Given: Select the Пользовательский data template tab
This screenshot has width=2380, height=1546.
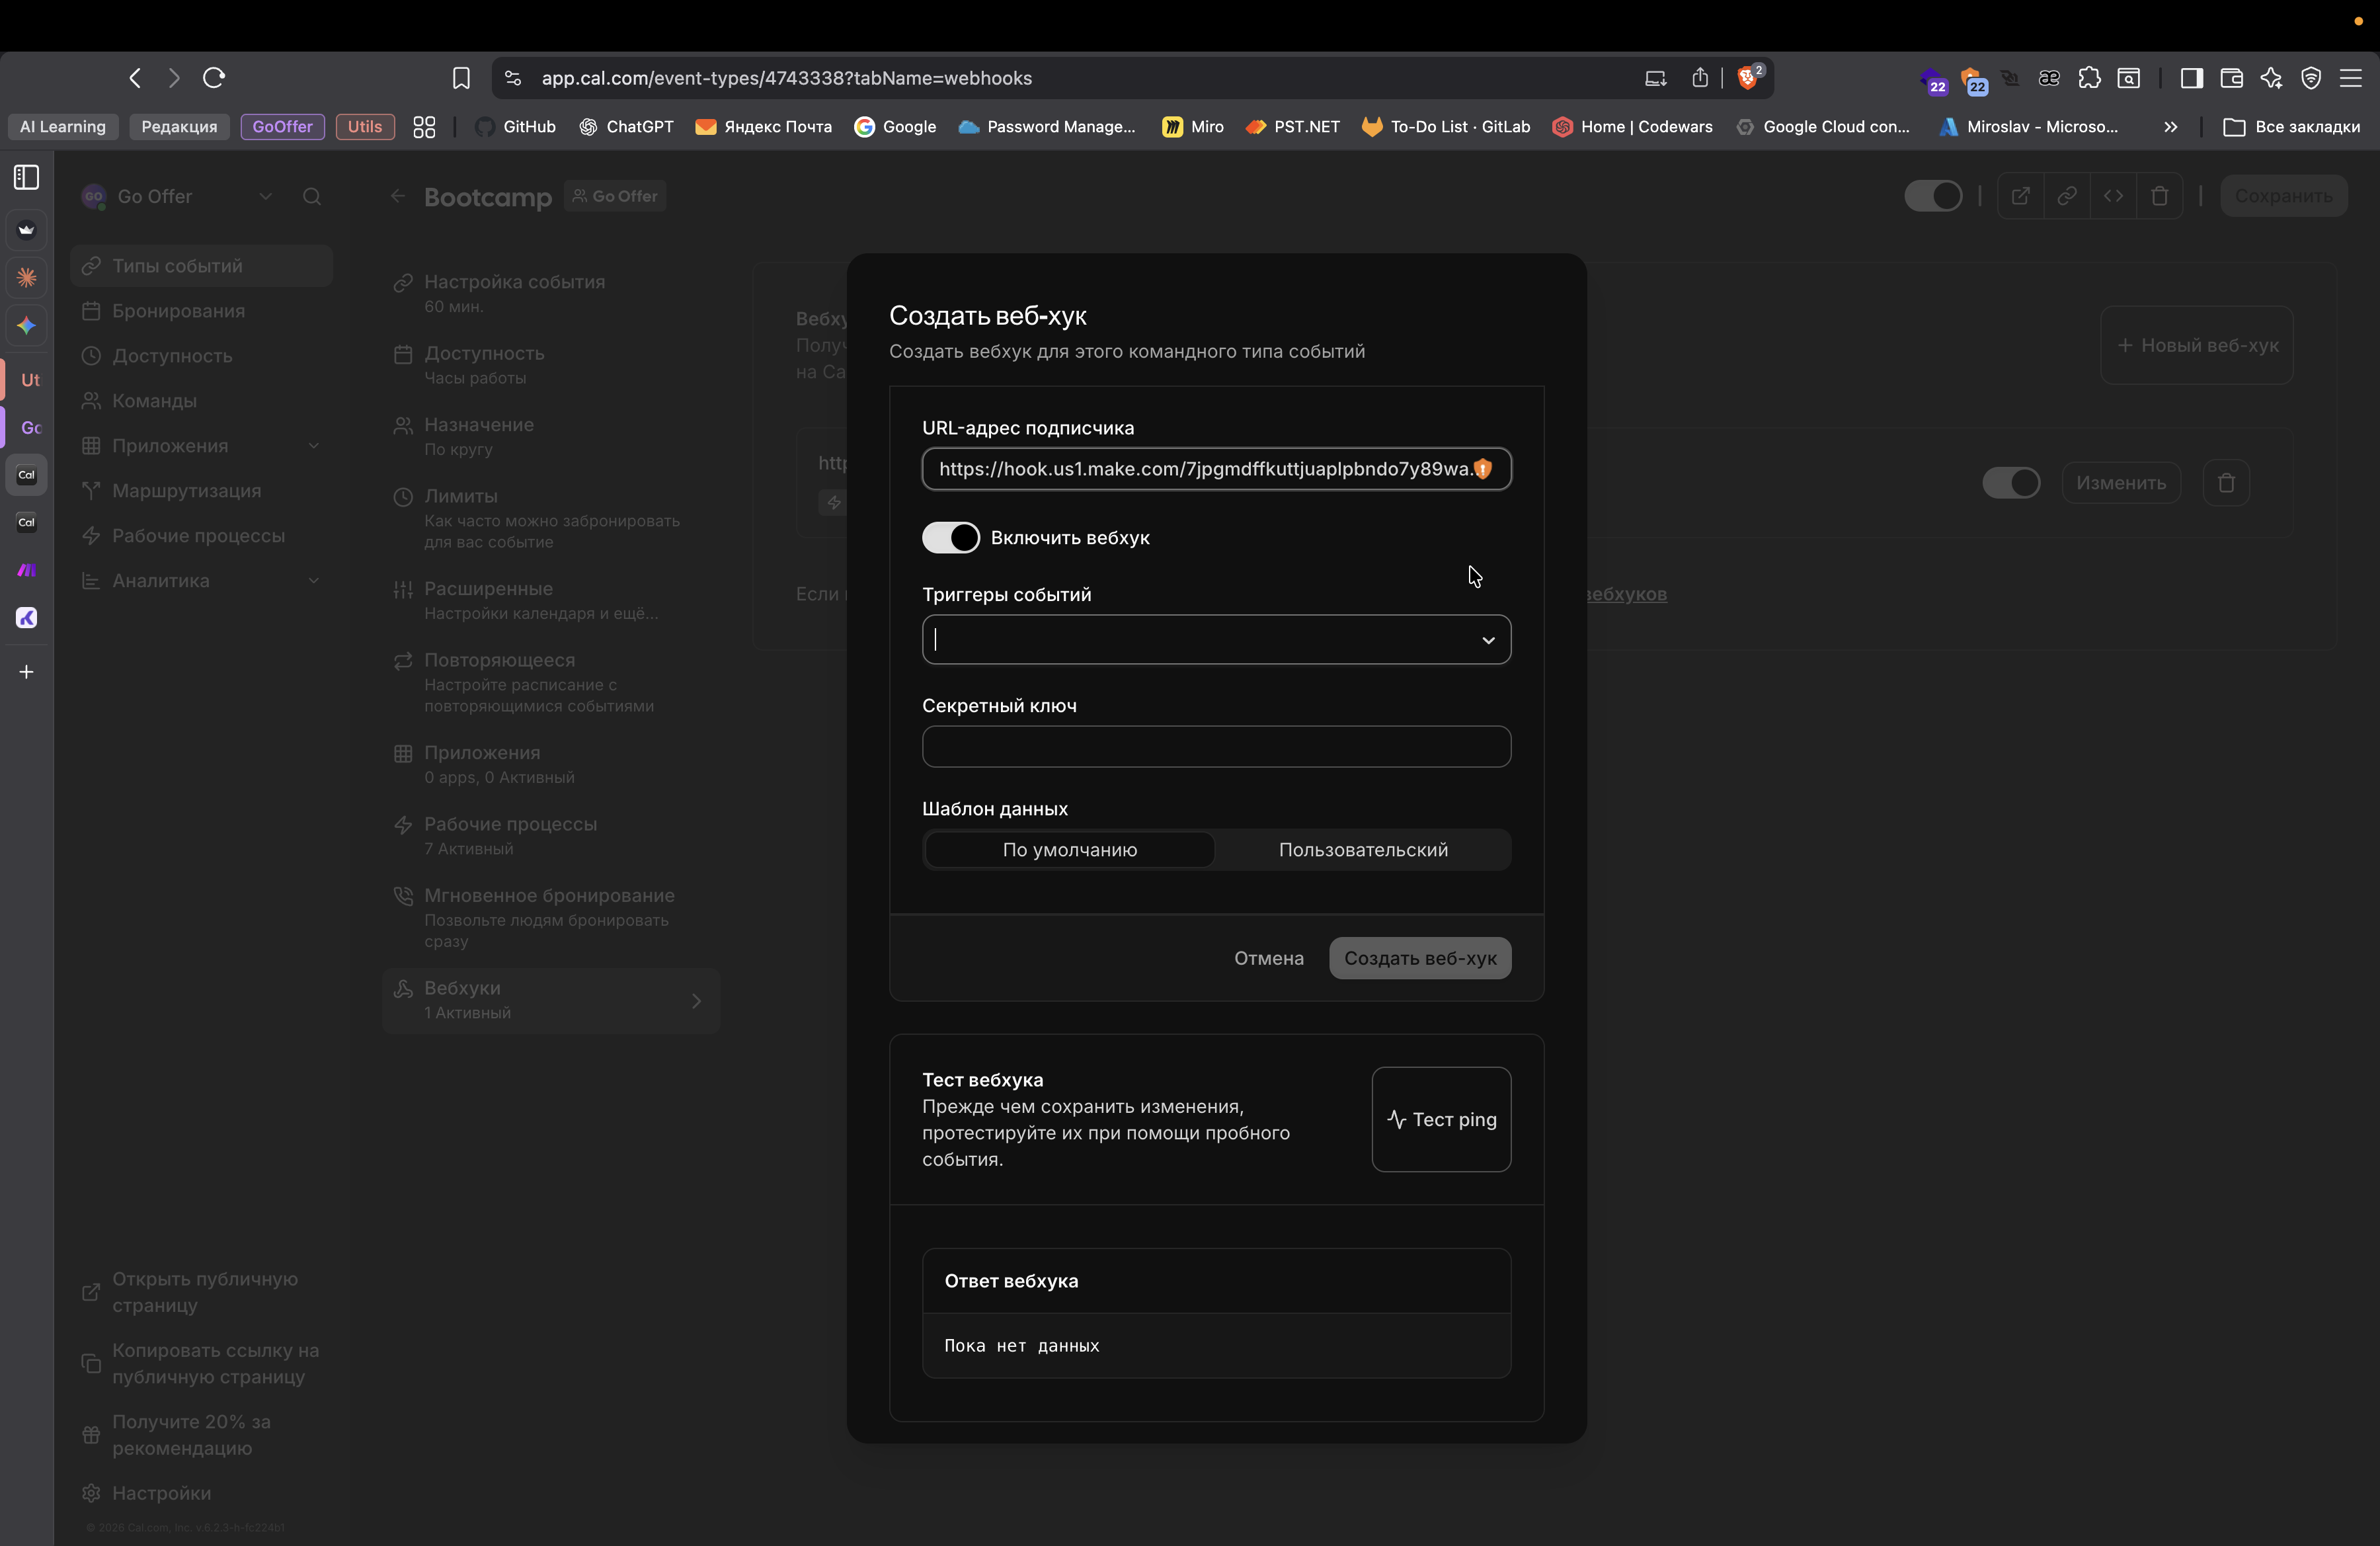Looking at the screenshot, I should coord(1362,850).
